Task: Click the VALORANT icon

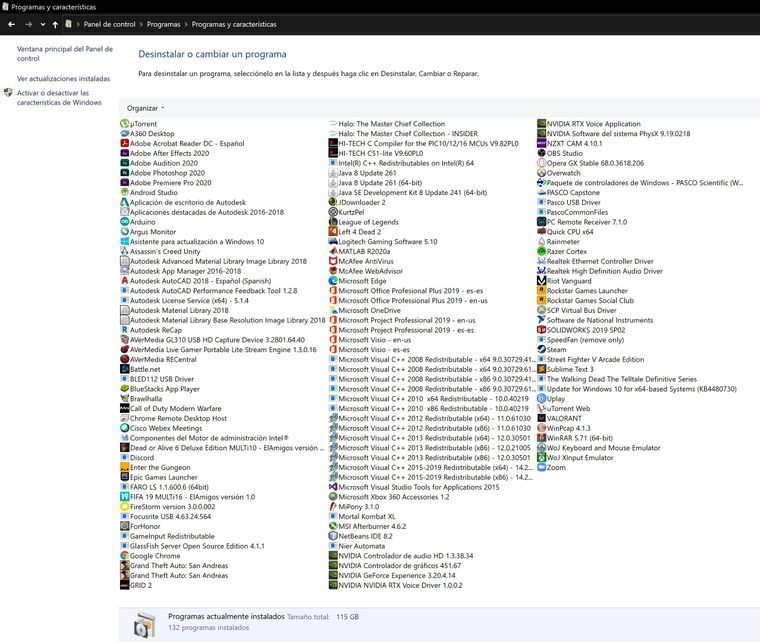Action: click(541, 418)
